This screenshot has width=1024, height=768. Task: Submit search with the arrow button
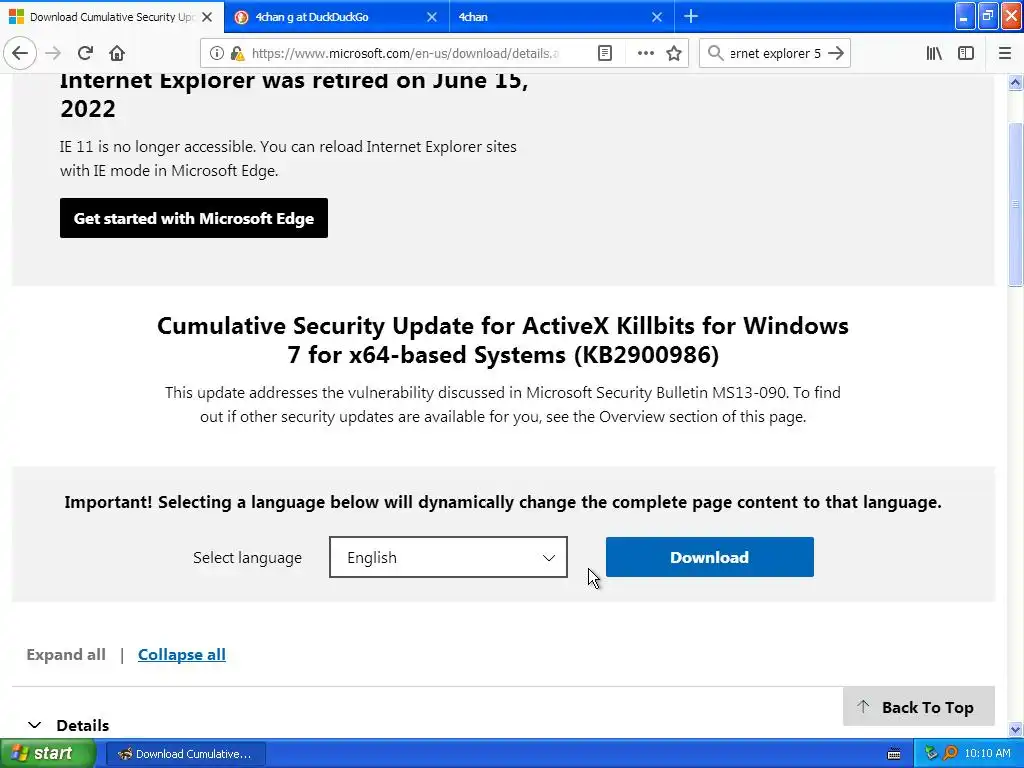click(836, 53)
